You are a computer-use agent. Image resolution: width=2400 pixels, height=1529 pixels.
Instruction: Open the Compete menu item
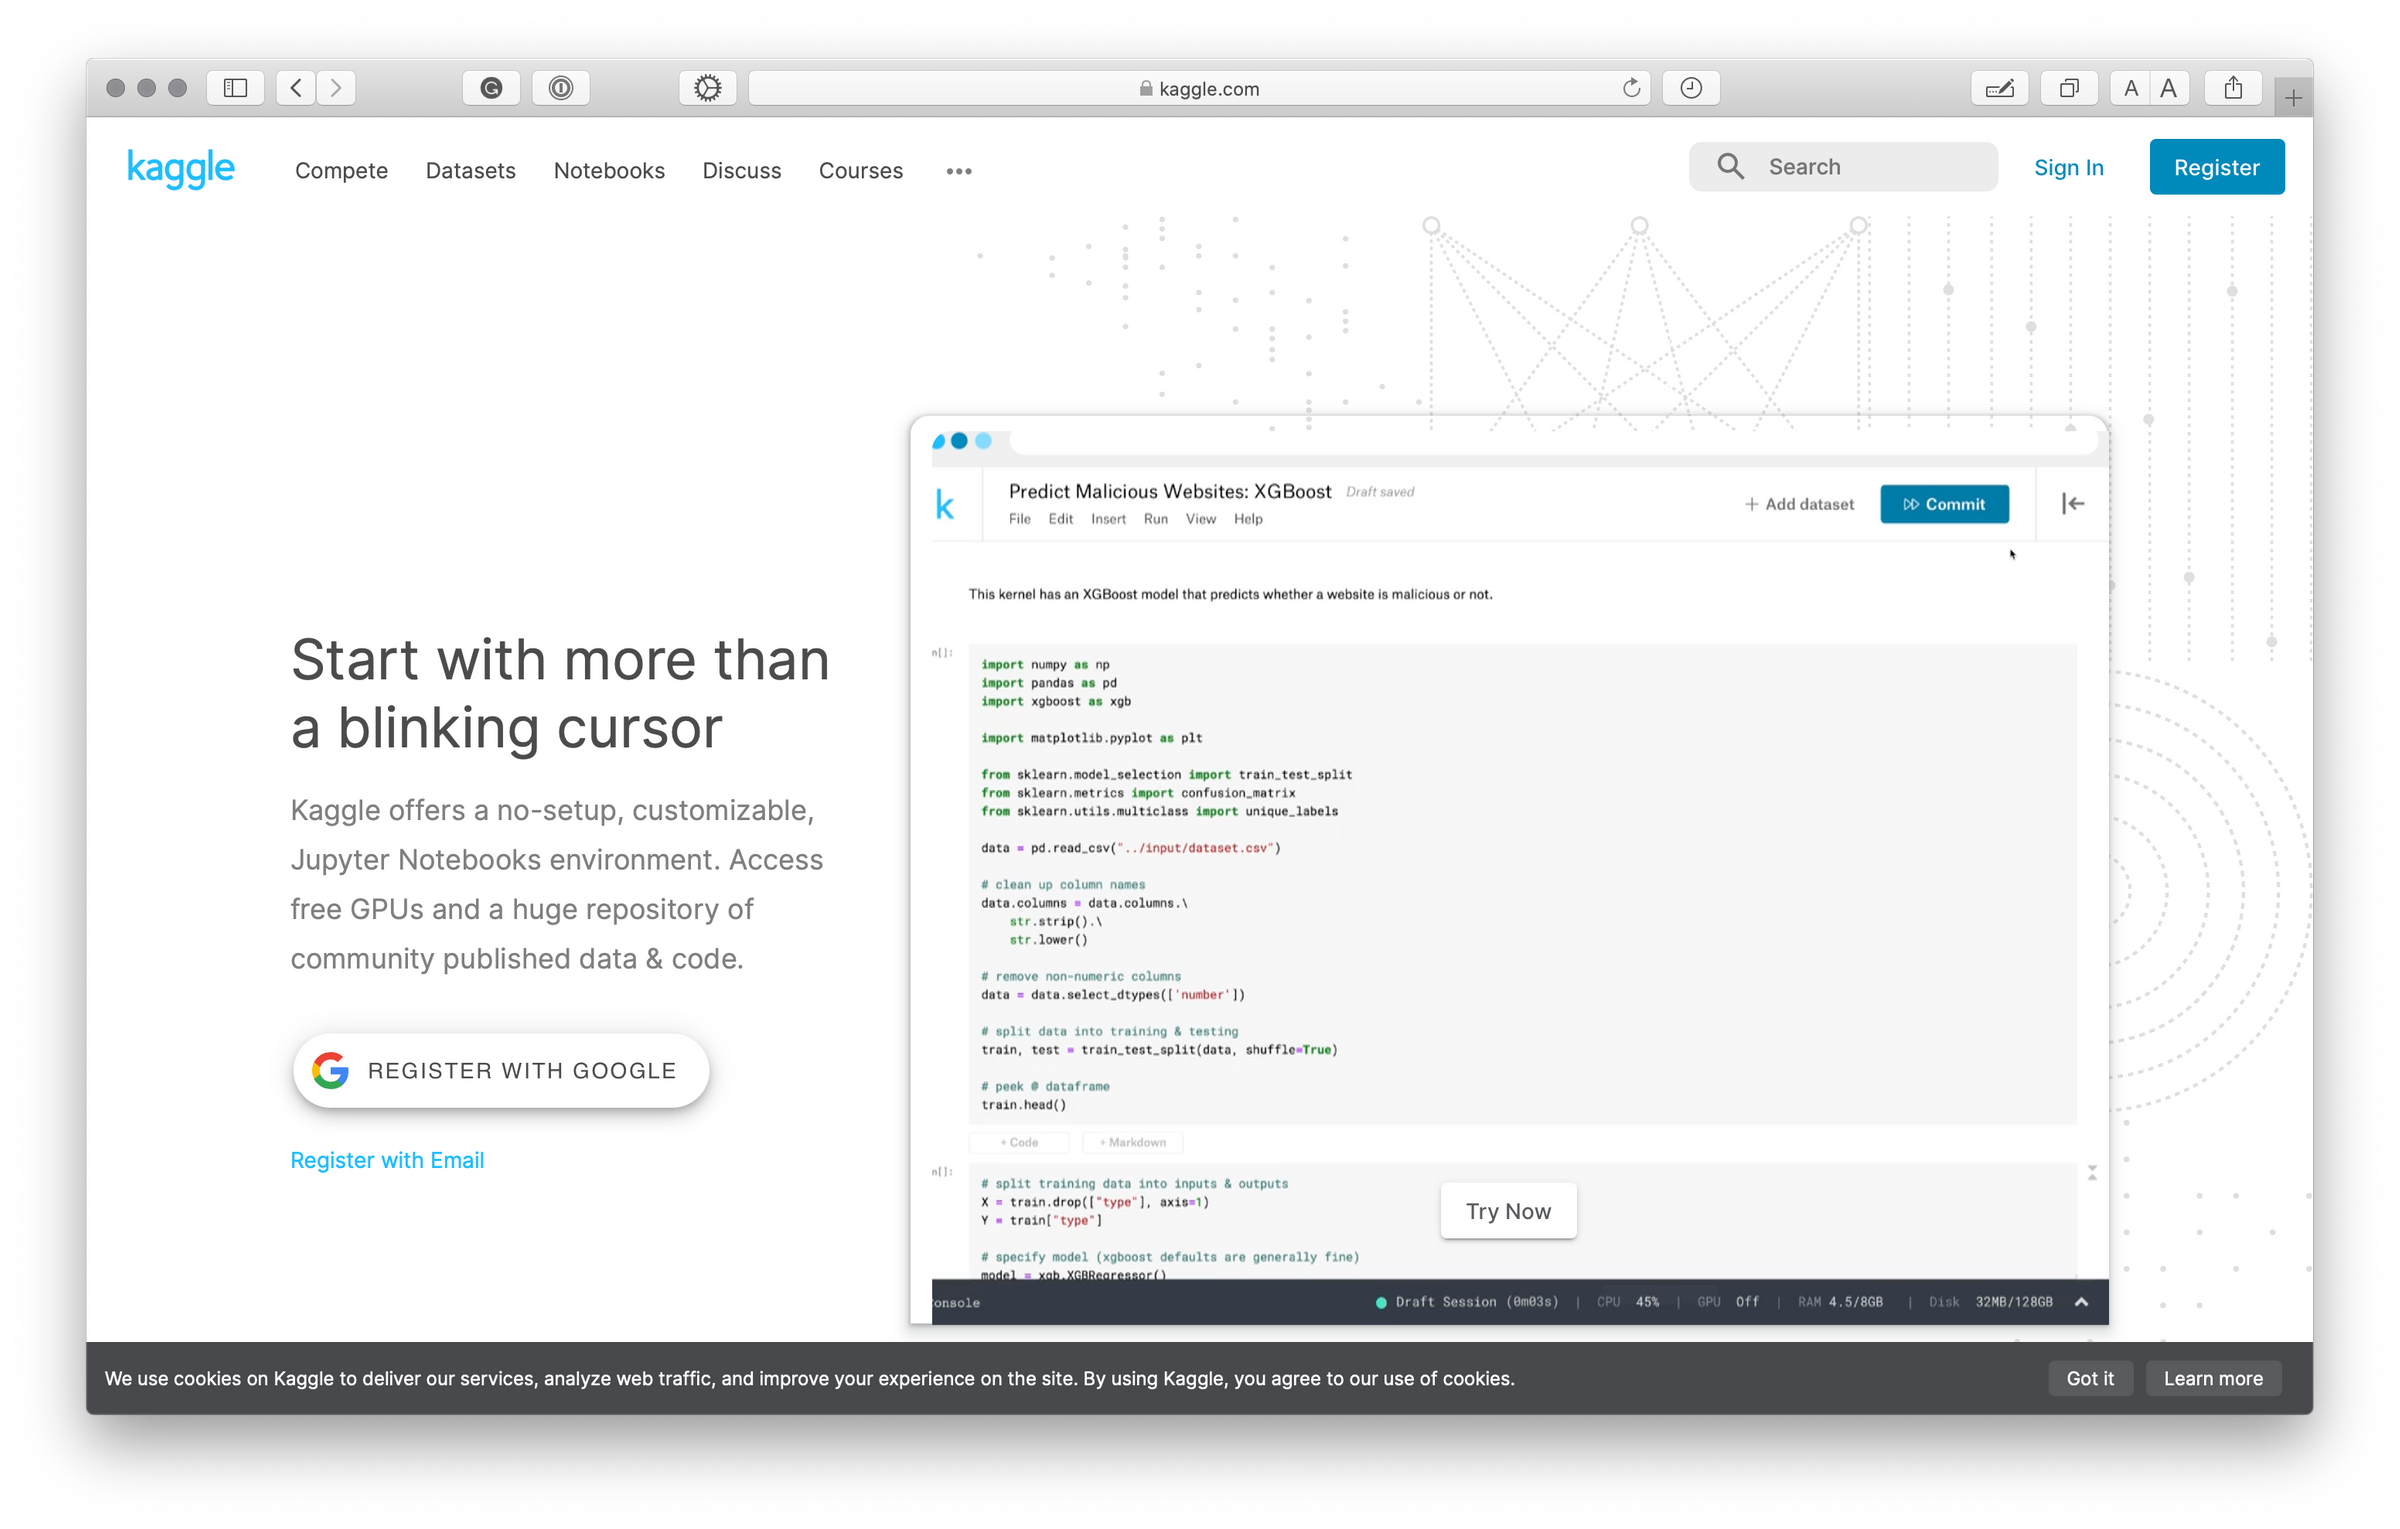(341, 171)
